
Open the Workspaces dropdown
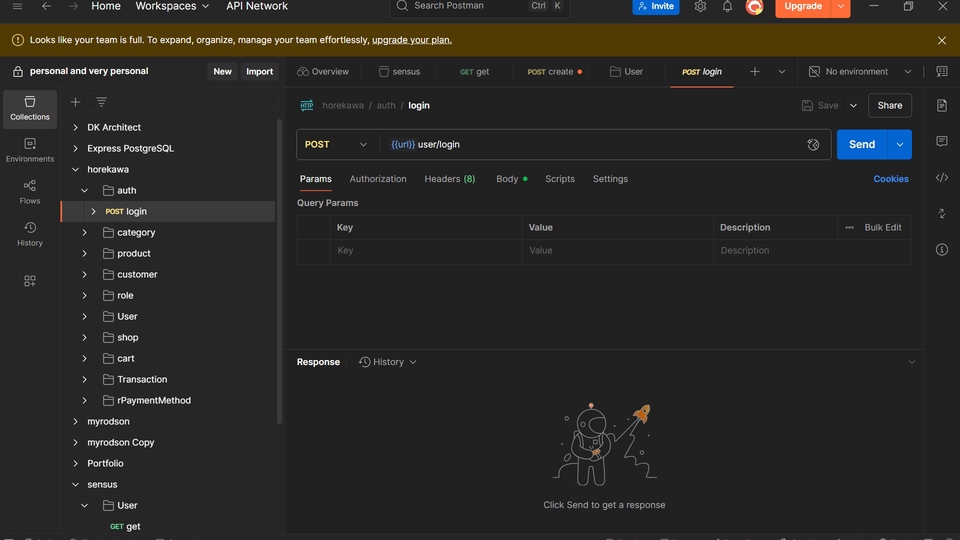(x=172, y=6)
